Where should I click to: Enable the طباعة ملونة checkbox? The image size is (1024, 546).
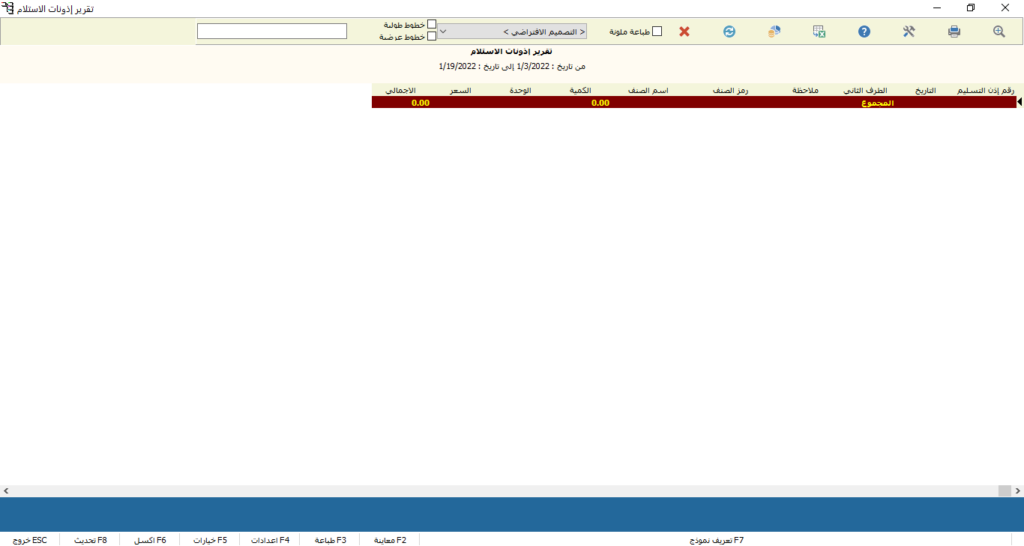click(x=657, y=32)
